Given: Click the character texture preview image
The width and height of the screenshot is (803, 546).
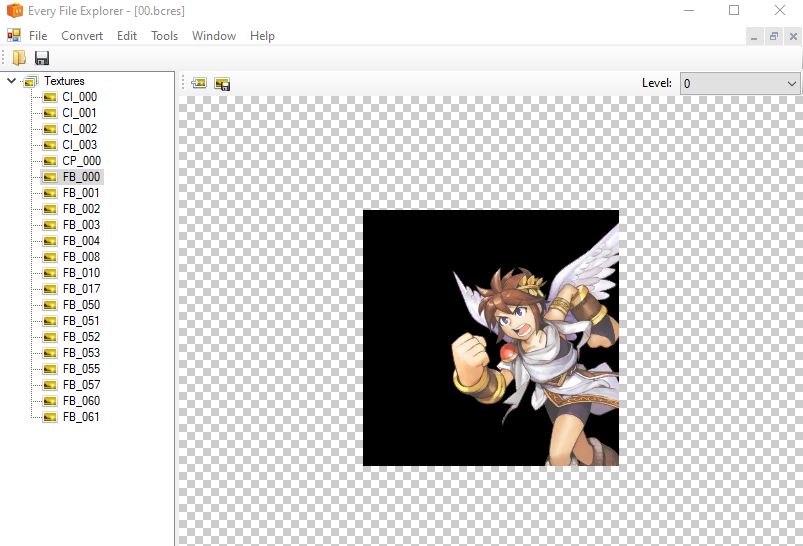Looking at the screenshot, I should (x=491, y=338).
